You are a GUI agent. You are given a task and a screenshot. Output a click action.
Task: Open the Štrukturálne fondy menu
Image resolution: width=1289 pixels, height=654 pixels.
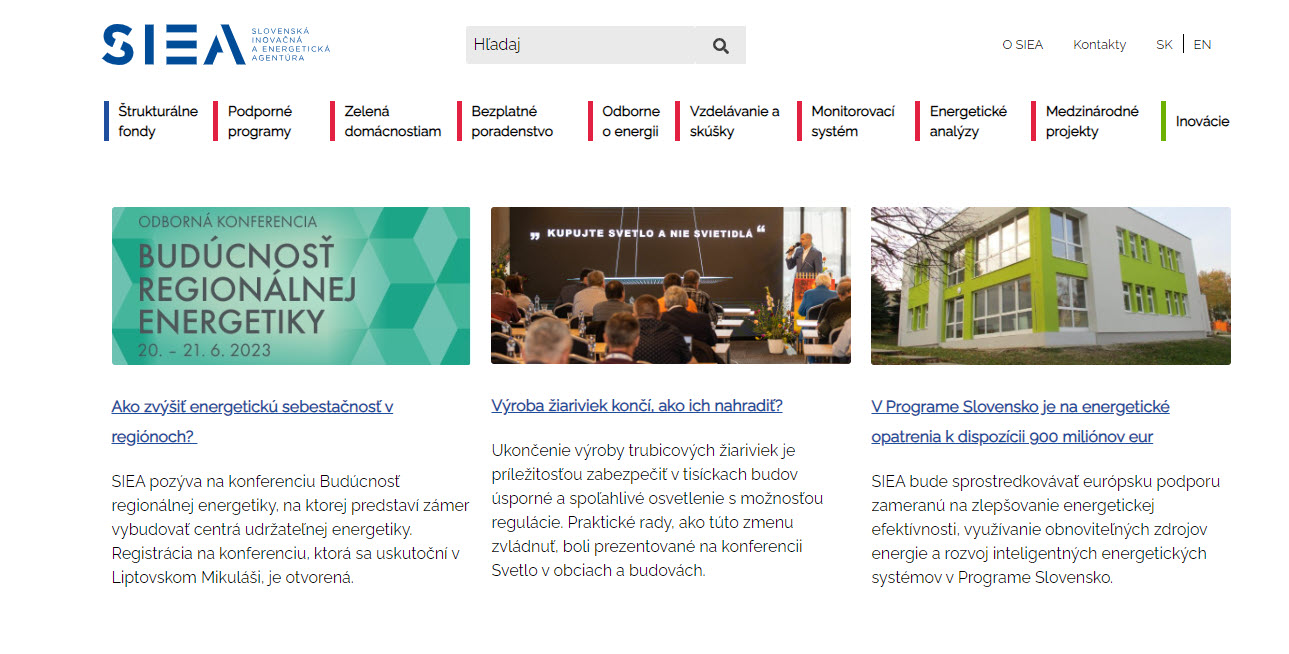coord(158,121)
